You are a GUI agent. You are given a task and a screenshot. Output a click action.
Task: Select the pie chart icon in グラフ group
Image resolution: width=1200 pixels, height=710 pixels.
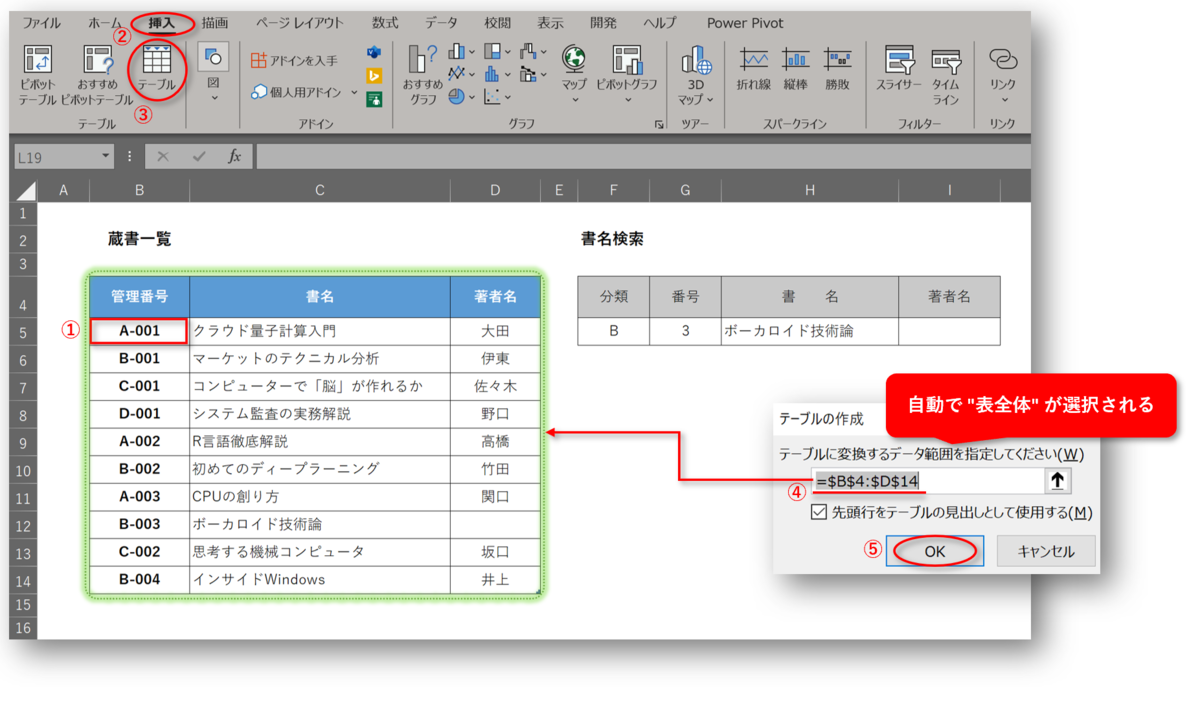point(455,95)
